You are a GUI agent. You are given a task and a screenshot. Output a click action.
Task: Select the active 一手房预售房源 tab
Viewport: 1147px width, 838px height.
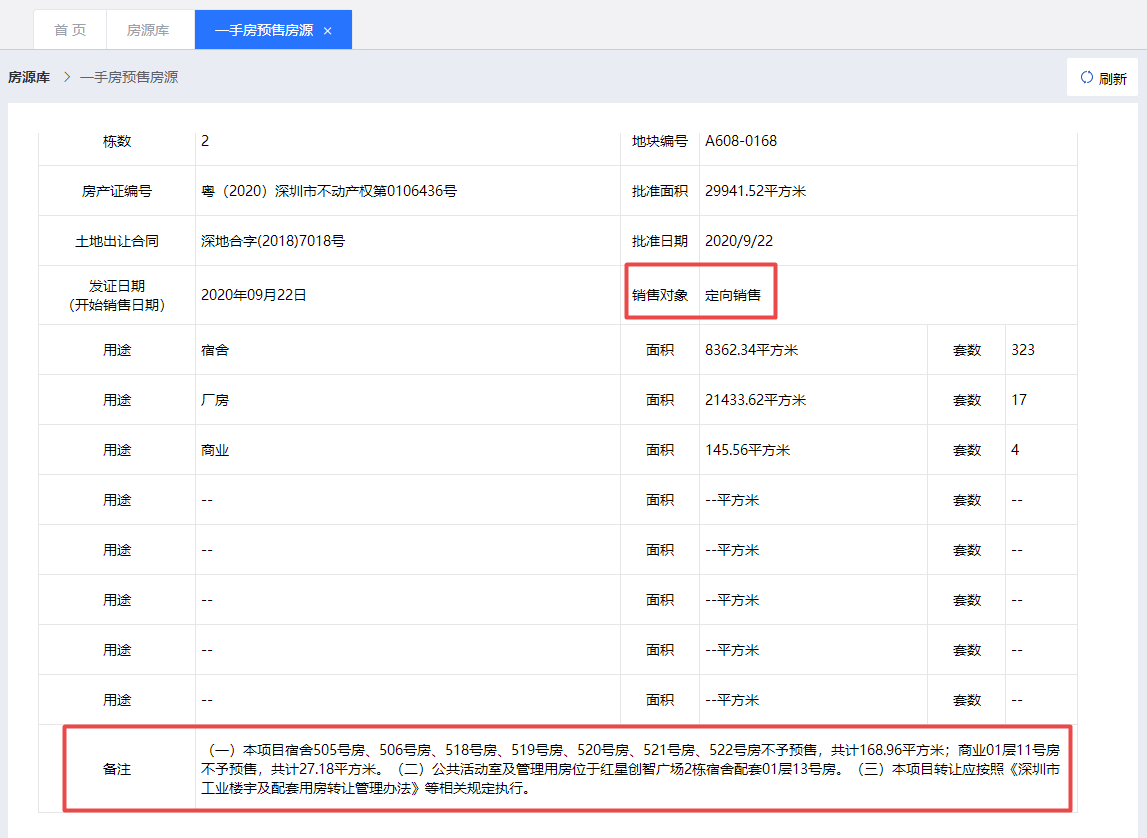point(273,30)
